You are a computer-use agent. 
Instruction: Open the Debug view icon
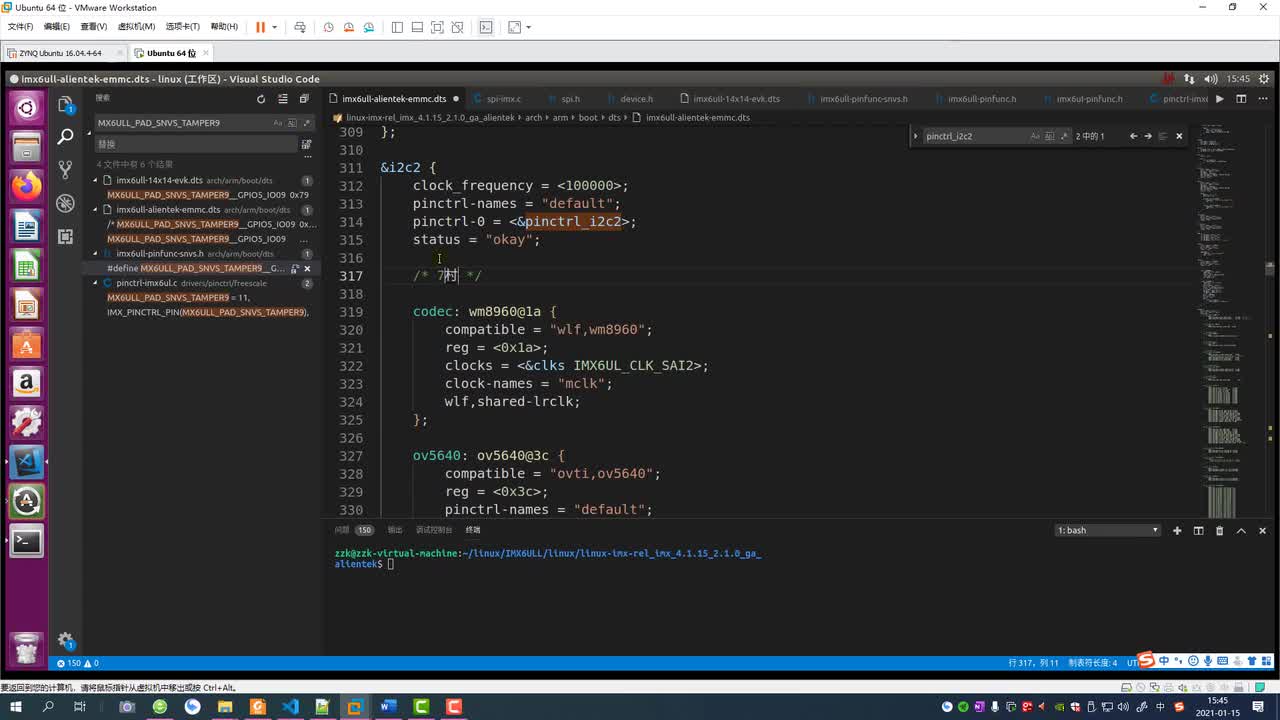coord(66,203)
